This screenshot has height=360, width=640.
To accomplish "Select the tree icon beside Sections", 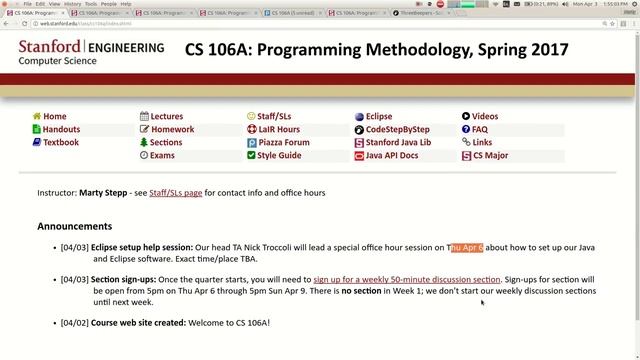I will point(144,142).
